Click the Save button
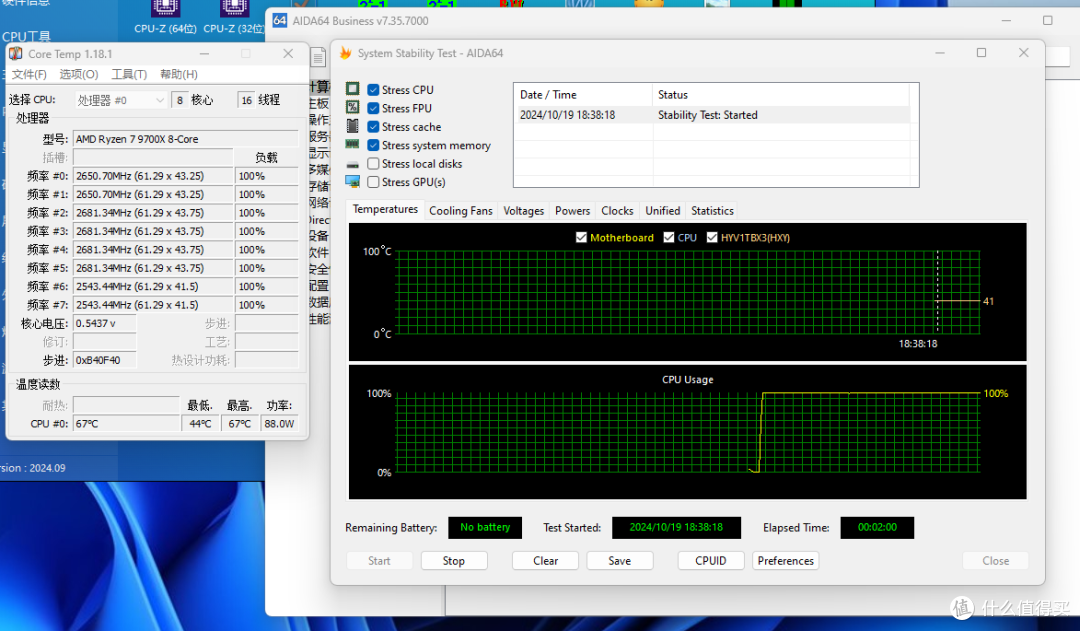This screenshot has height=631, width=1080. click(x=619, y=561)
